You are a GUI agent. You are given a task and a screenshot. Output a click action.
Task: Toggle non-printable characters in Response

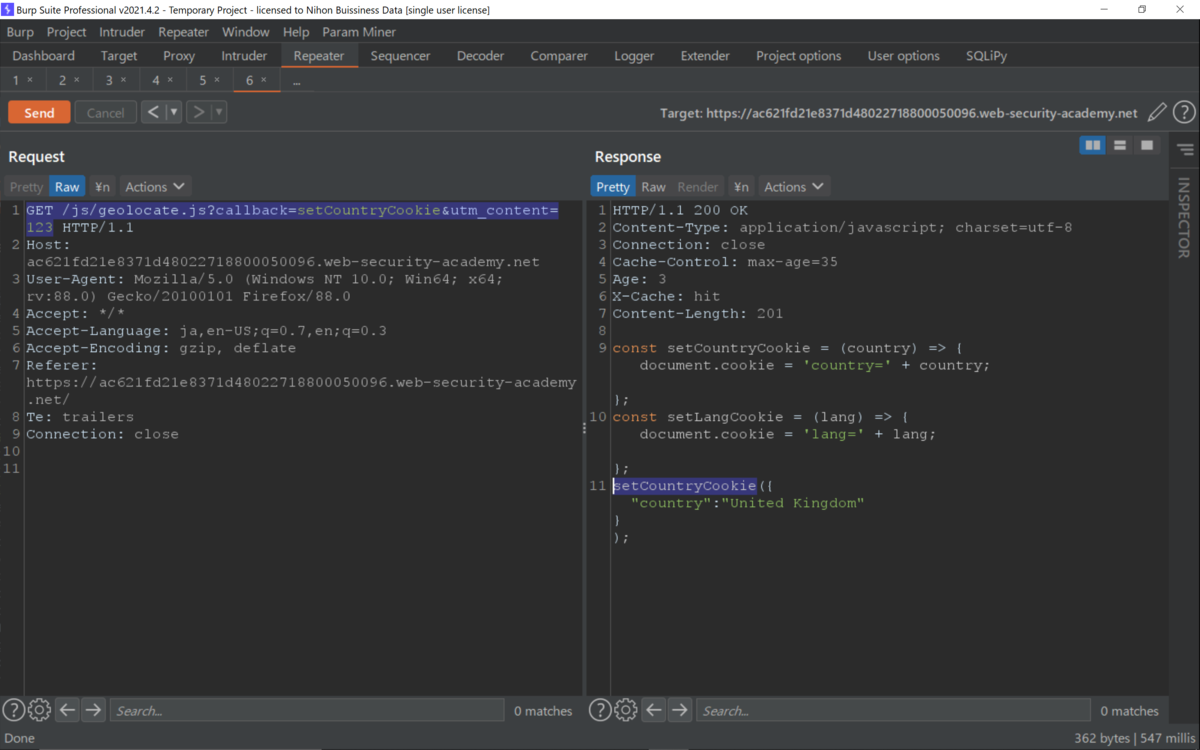tap(741, 187)
